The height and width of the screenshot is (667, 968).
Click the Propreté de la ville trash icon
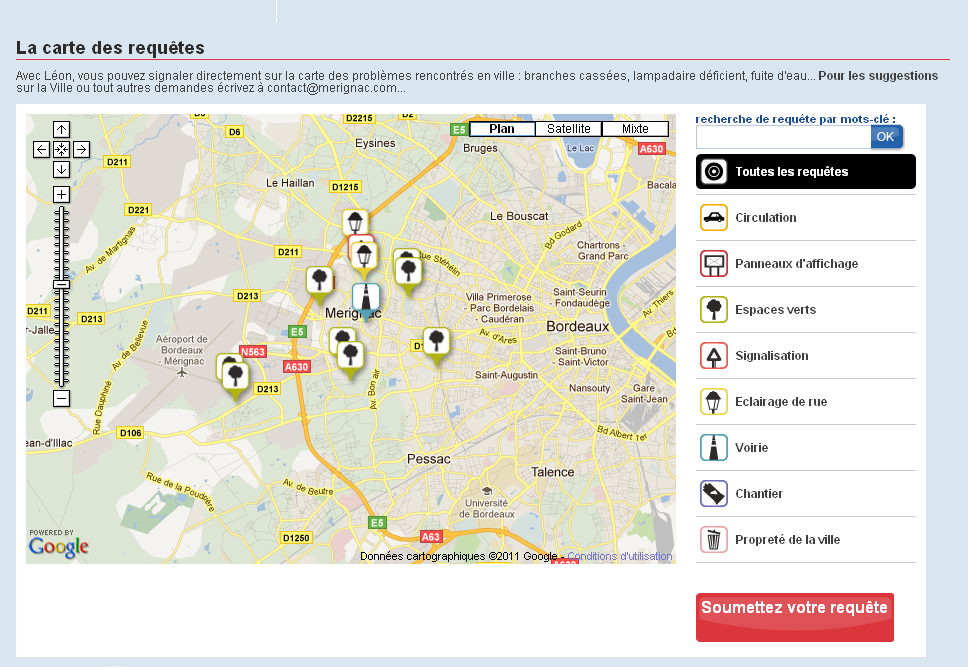(713, 539)
